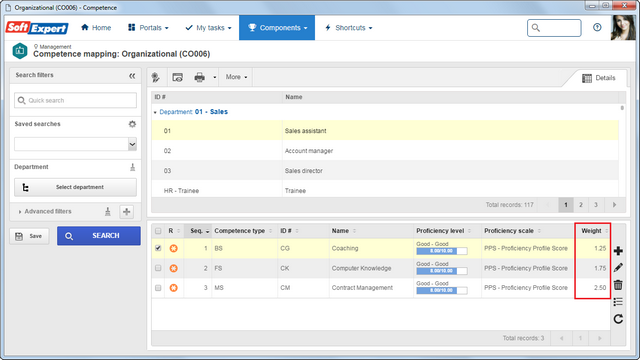
Task: Uncheck the Coaching row checkbox
Action: 158,248
